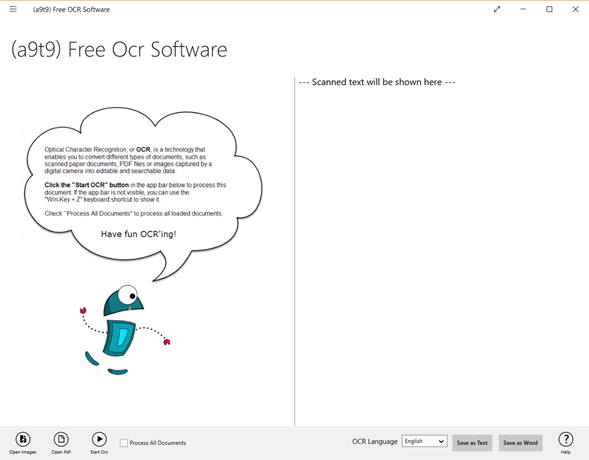Screen dimensions: 589x460
Task: Click the window title text in the title bar
Action: [x=71, y=9]
